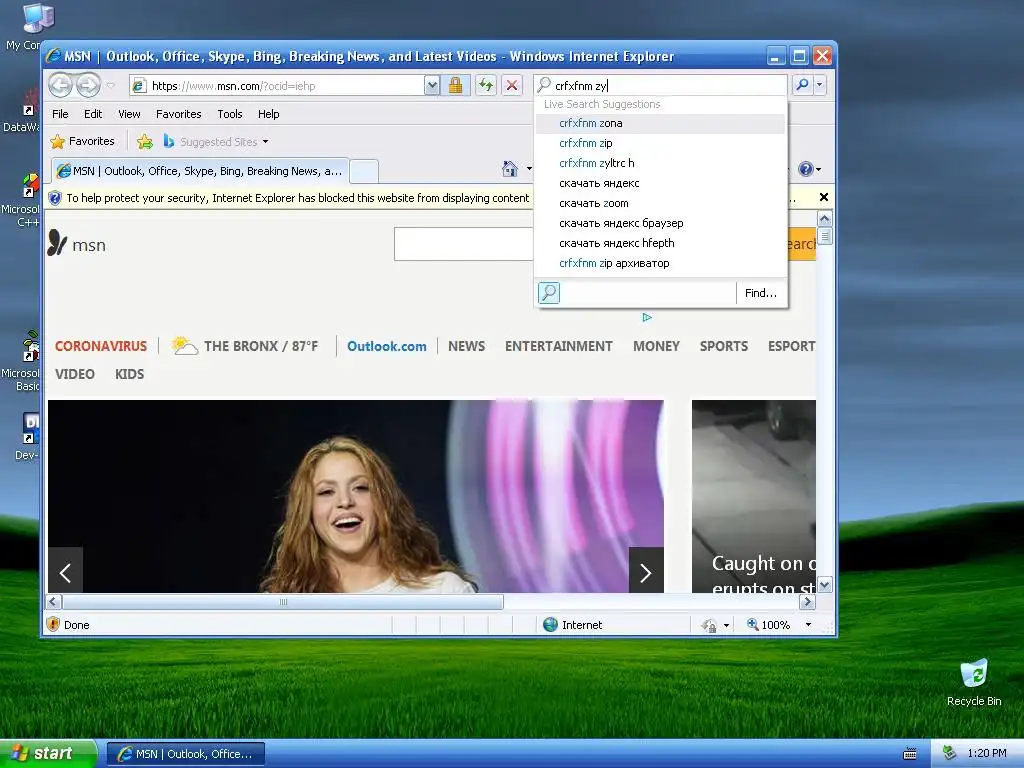
Task: Click the security information bar message
Action: pyautogui.click(x=298, y=198)
